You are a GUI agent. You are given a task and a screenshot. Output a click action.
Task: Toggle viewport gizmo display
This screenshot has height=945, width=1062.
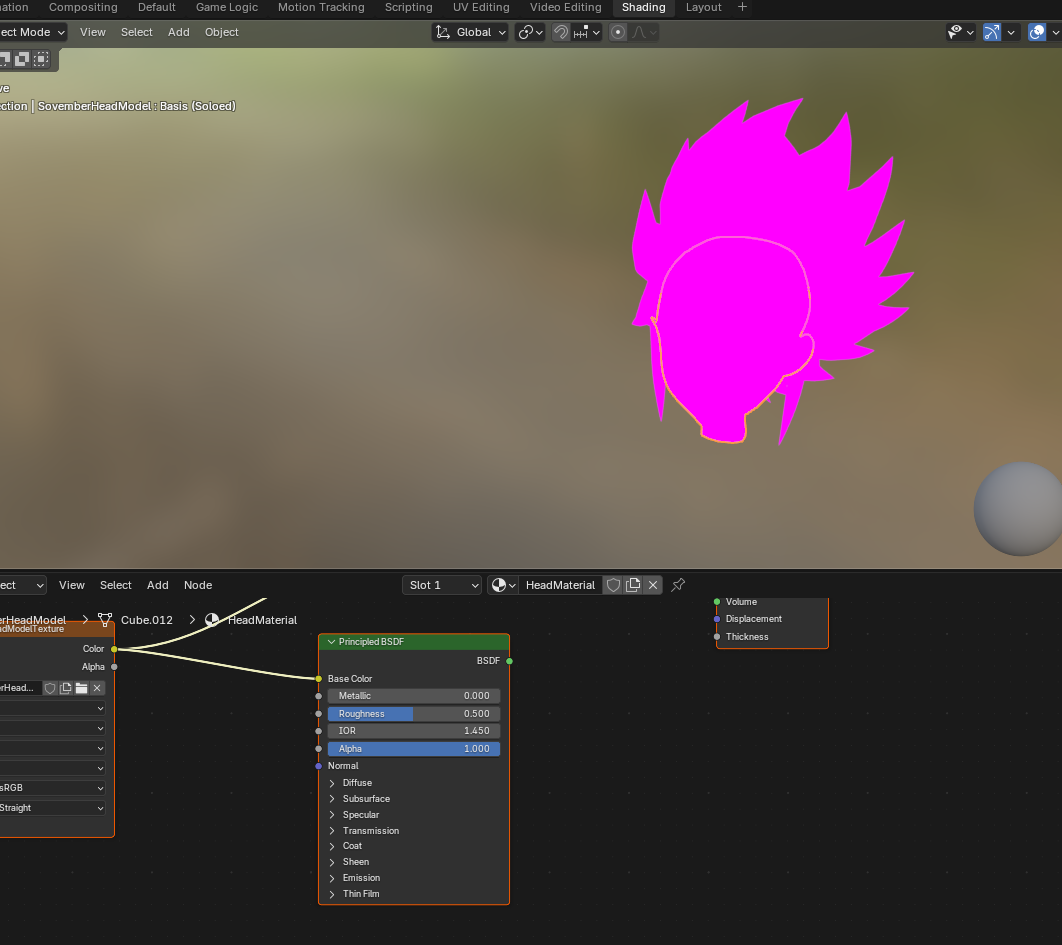pyautogui.click(x=992, y=32)
